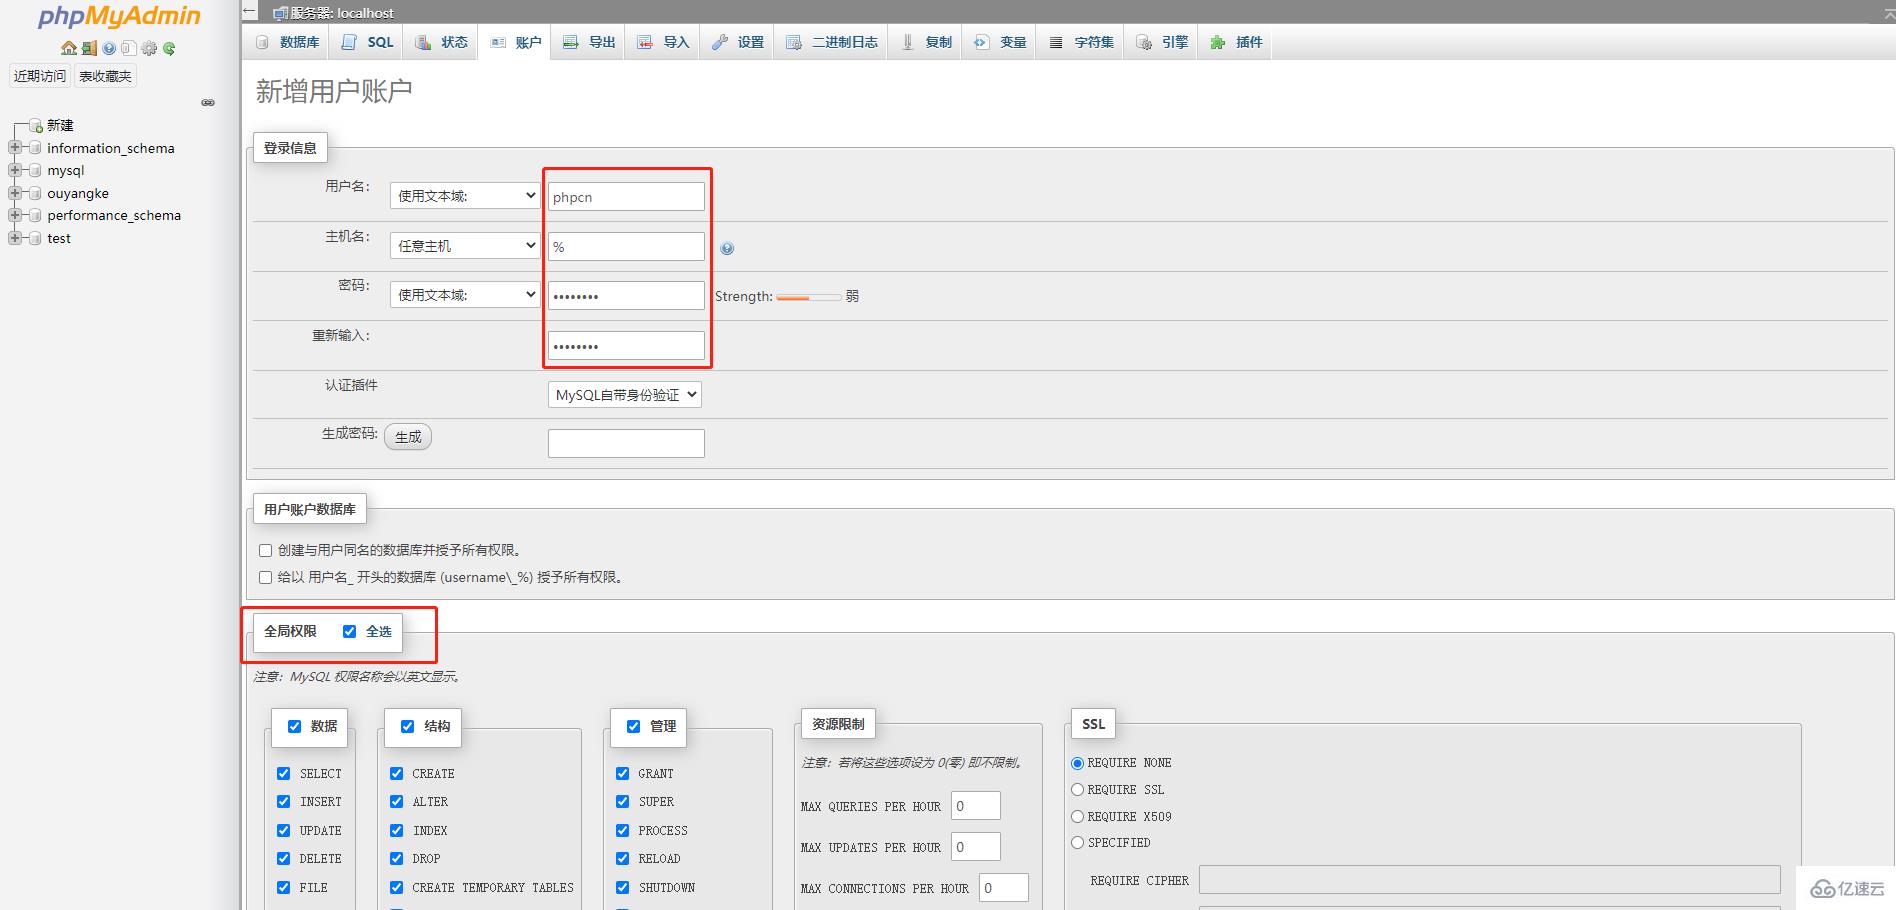Toggle the 全选 check-all global privileges checkbox
This screenshot has width=1896, height=910.
click(349, 631)
